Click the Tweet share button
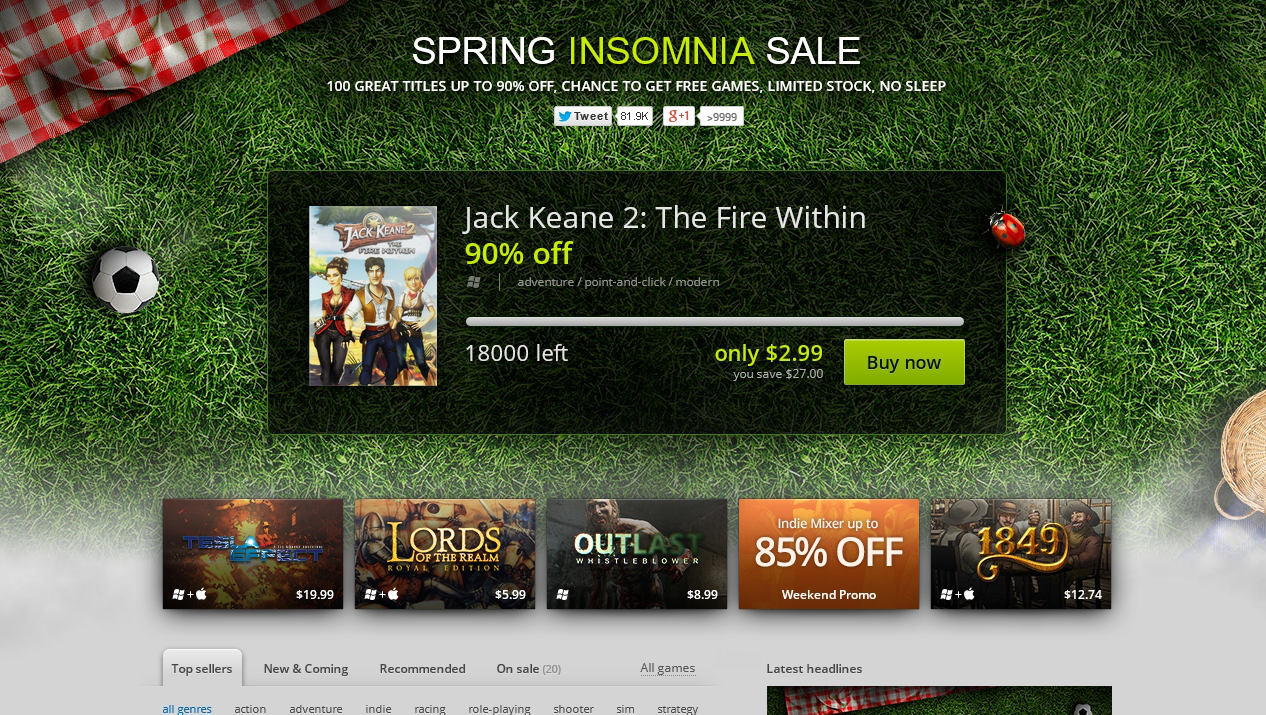 click(x=583, y=116)
